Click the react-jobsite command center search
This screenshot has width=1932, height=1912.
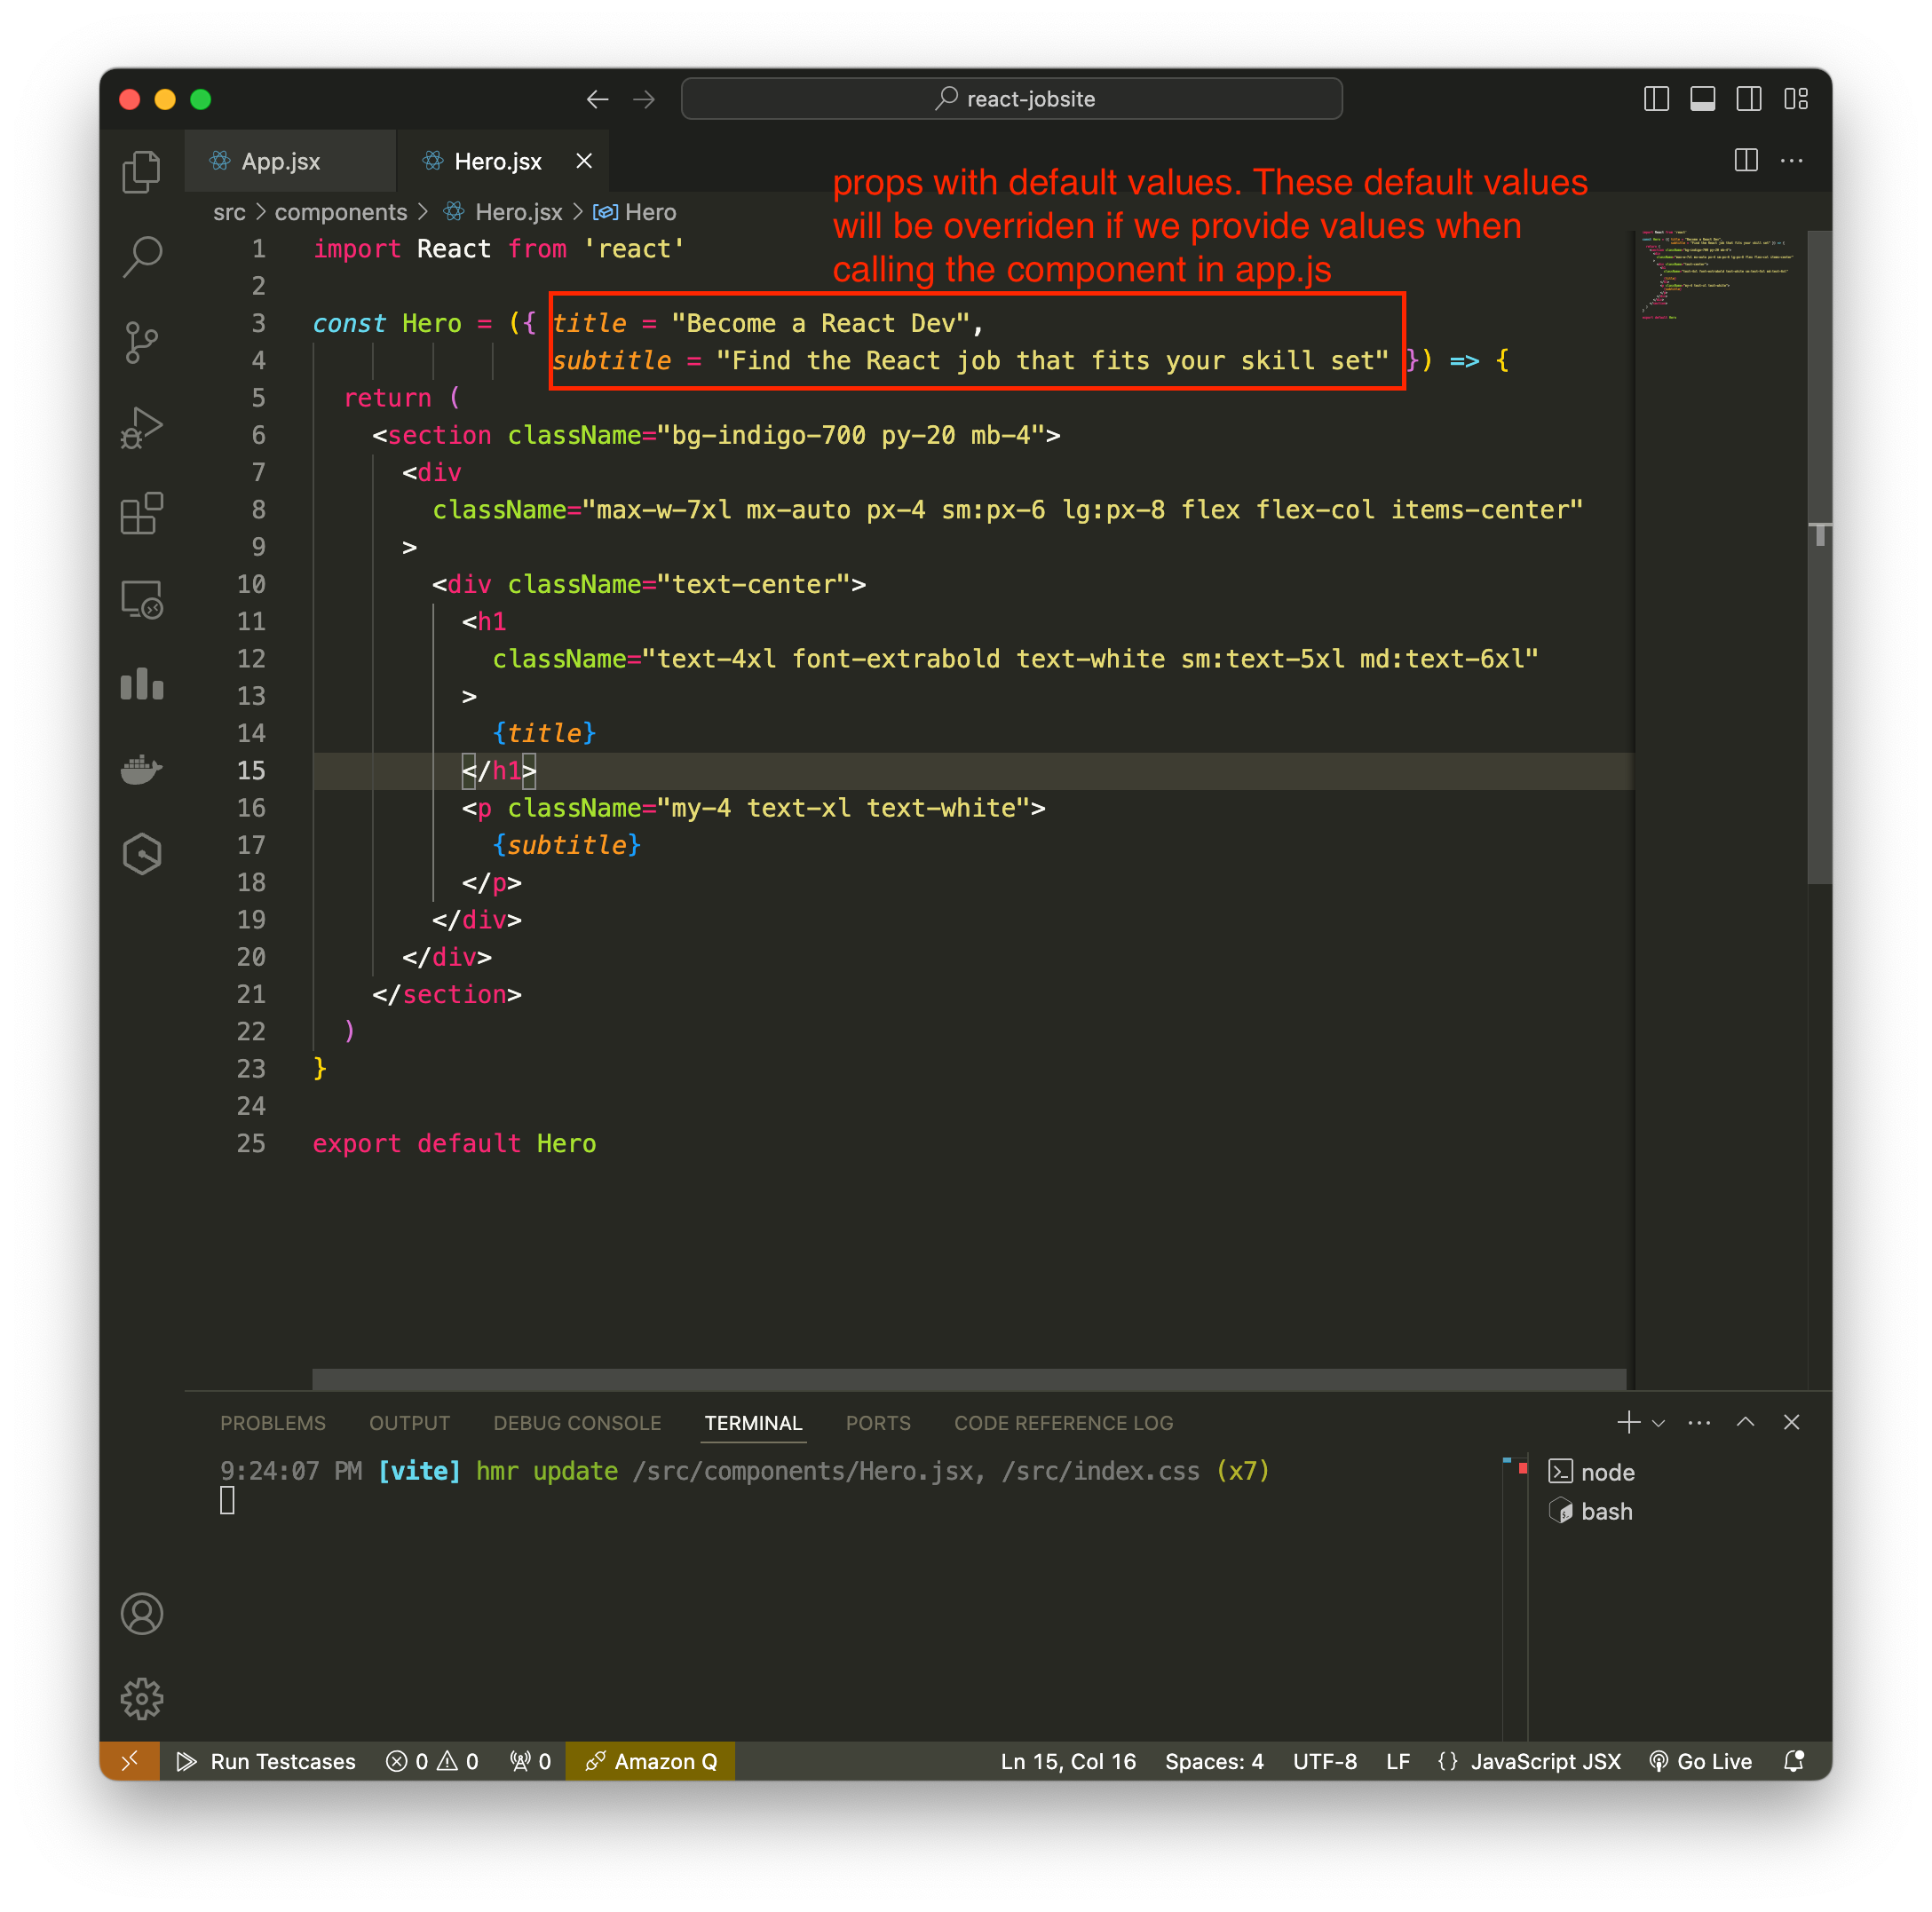1011,99
